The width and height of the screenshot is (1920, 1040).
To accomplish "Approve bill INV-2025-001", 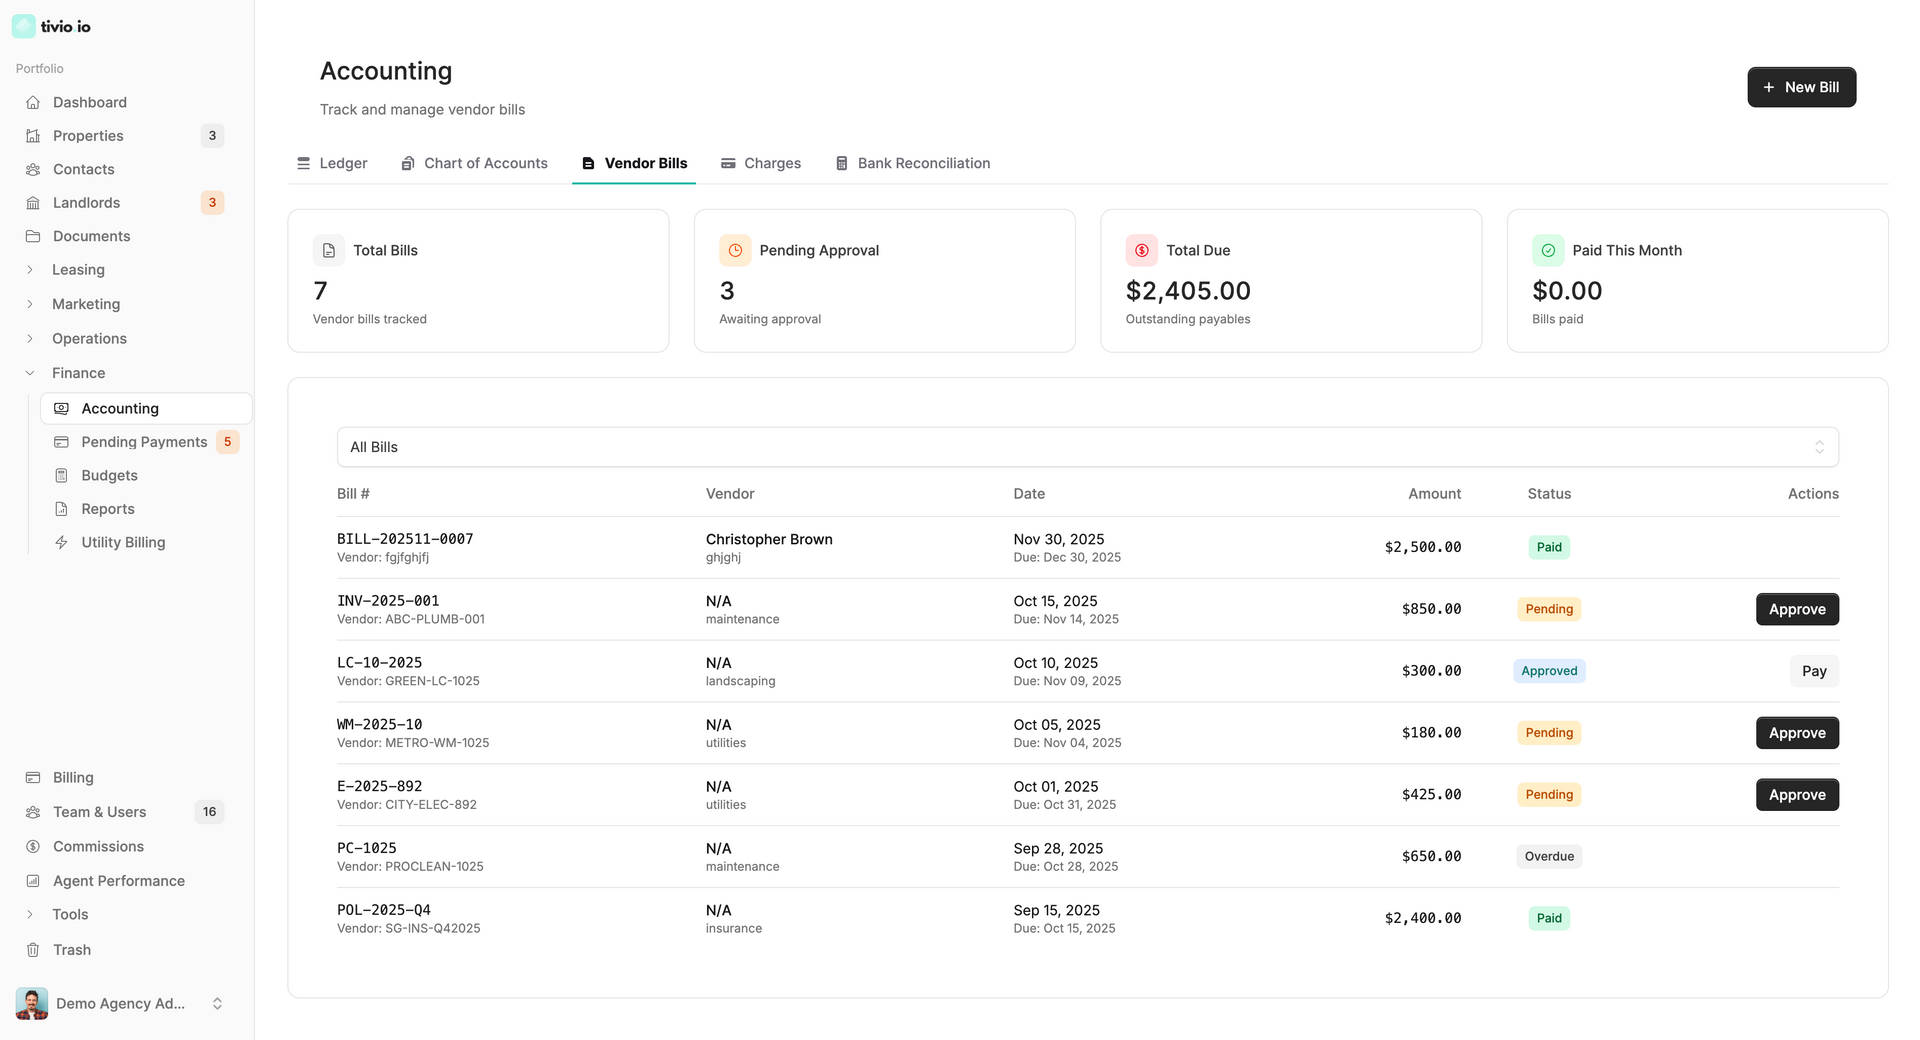I will tap(1796, 609).
